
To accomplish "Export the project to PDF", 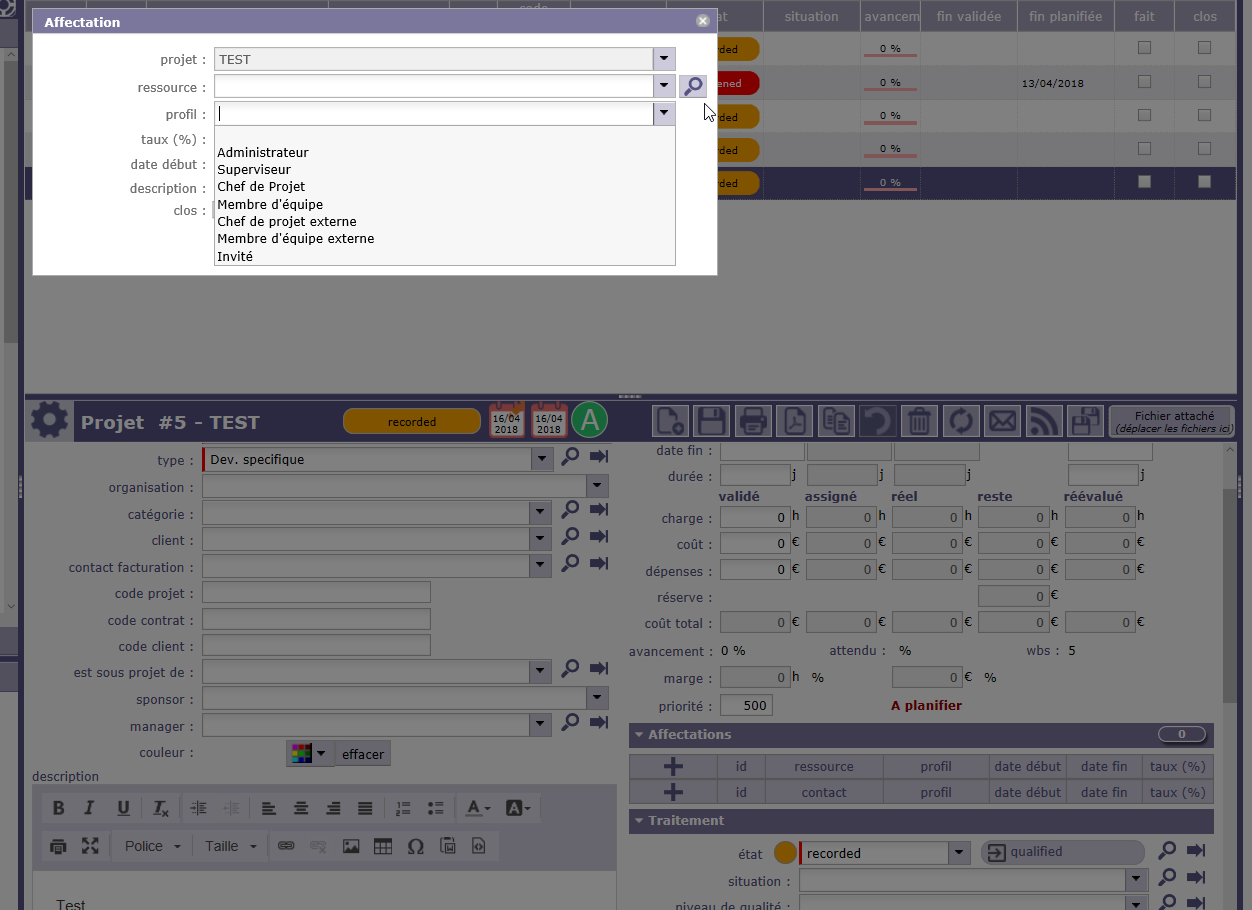I will 795,421.
